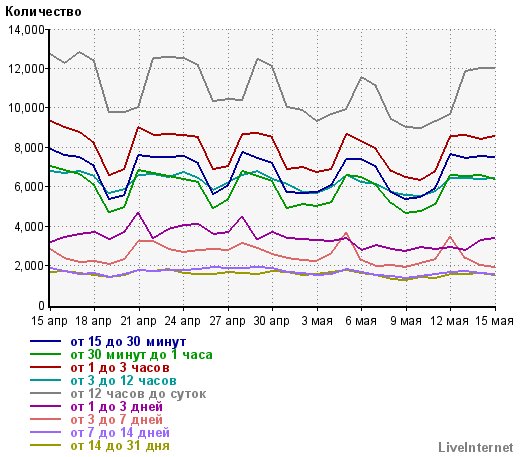
Task: Click the light violet legend line swatch
Action: pyautogui.click(x=45, y=432)
